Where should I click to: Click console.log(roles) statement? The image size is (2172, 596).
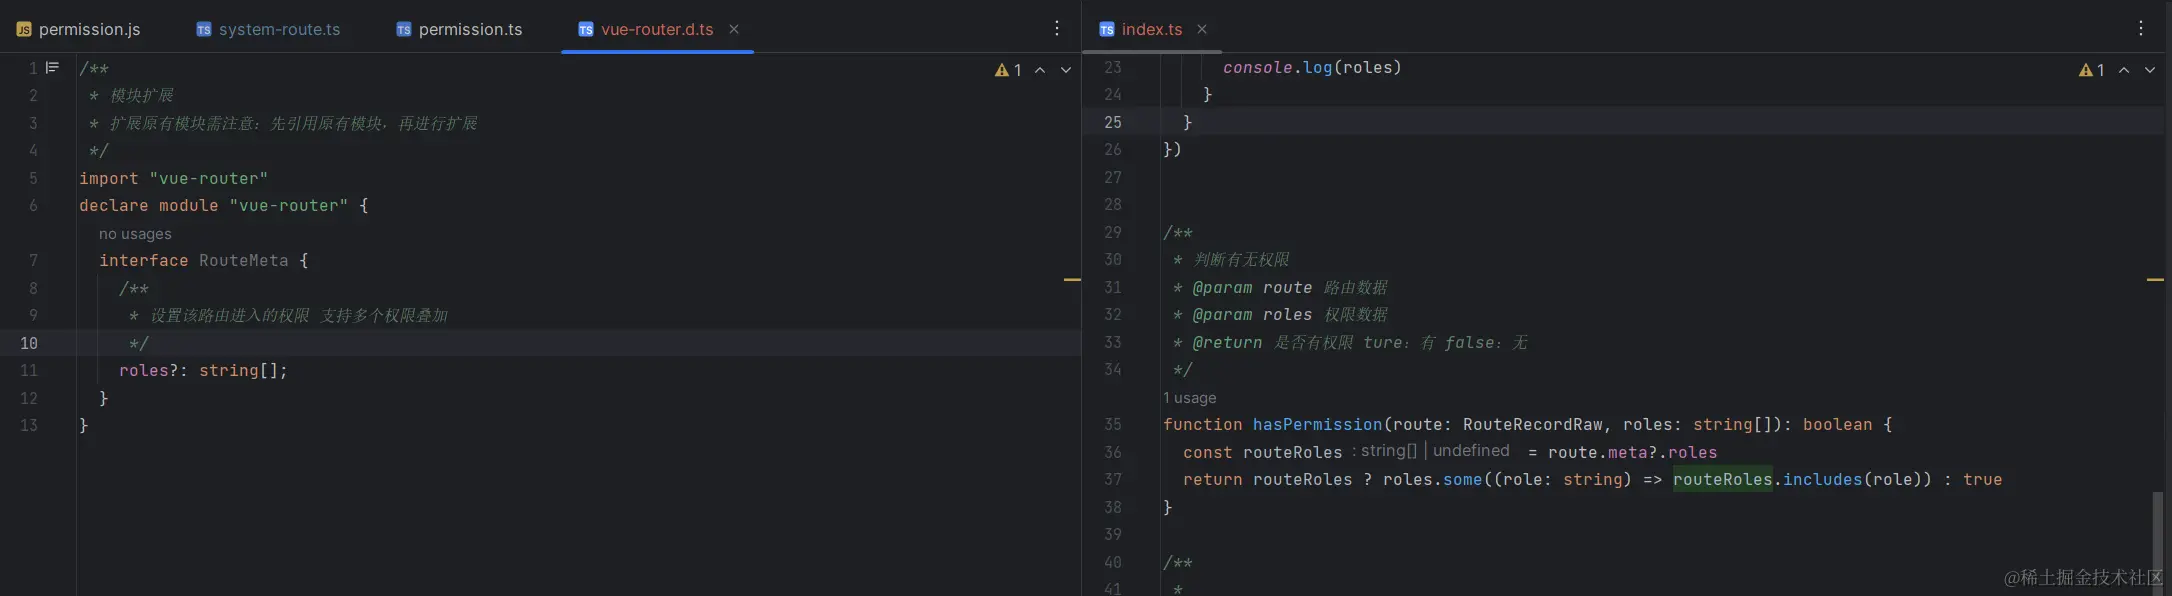(1312, 68)
